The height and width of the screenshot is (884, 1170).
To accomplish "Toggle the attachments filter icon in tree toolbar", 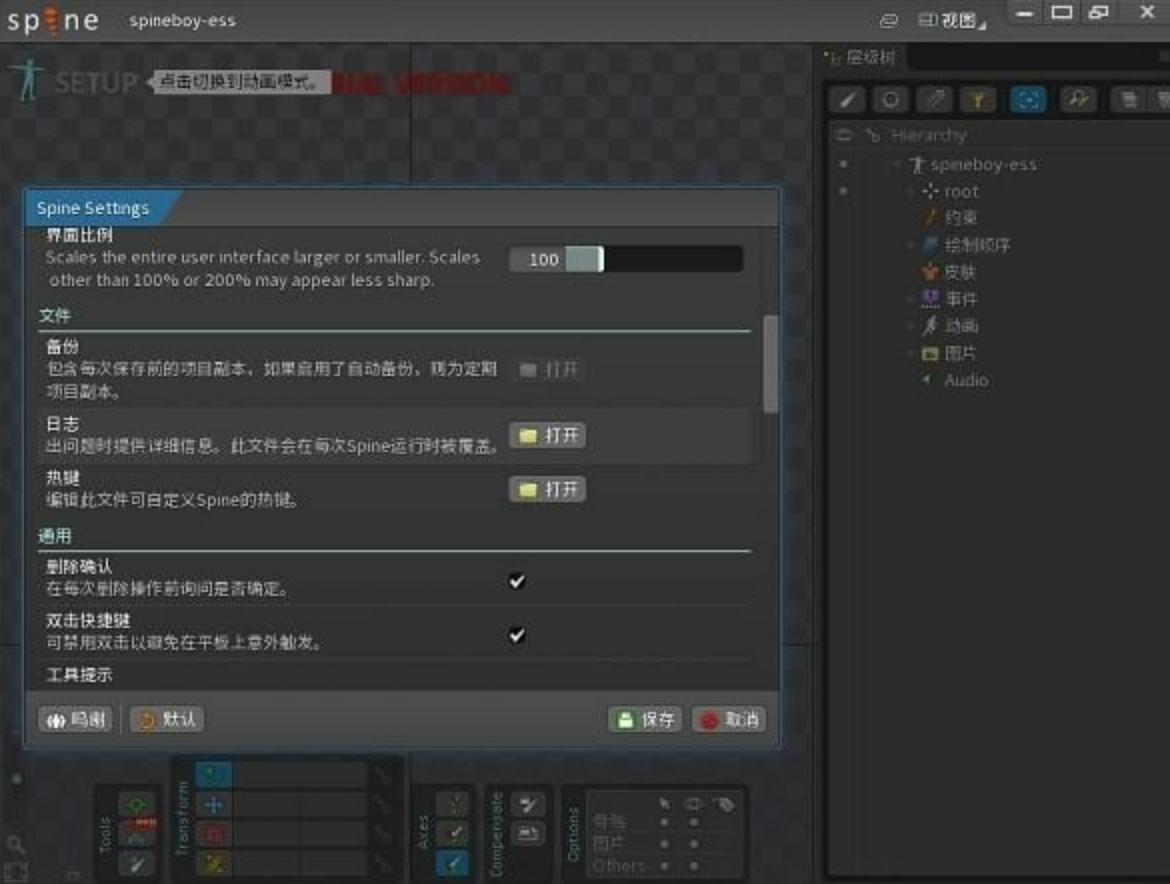I will tap(934, 99).
